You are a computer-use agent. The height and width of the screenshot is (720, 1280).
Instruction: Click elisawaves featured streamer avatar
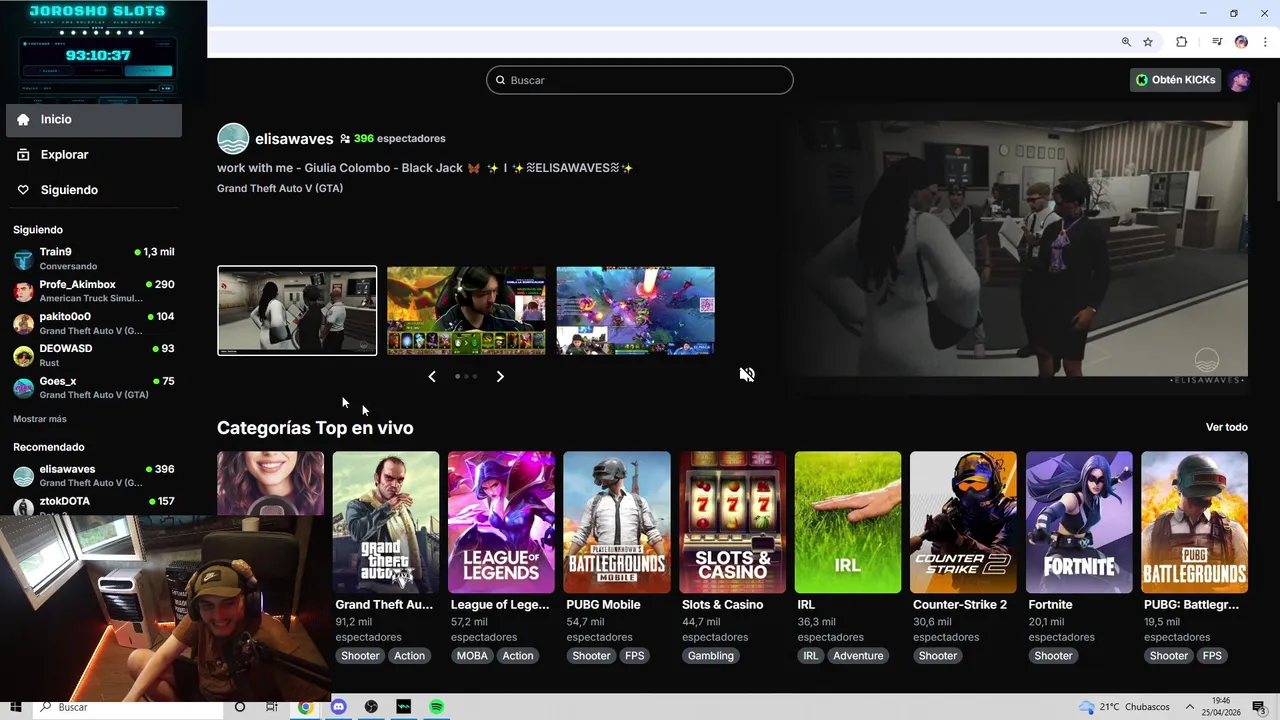point(233,139)
